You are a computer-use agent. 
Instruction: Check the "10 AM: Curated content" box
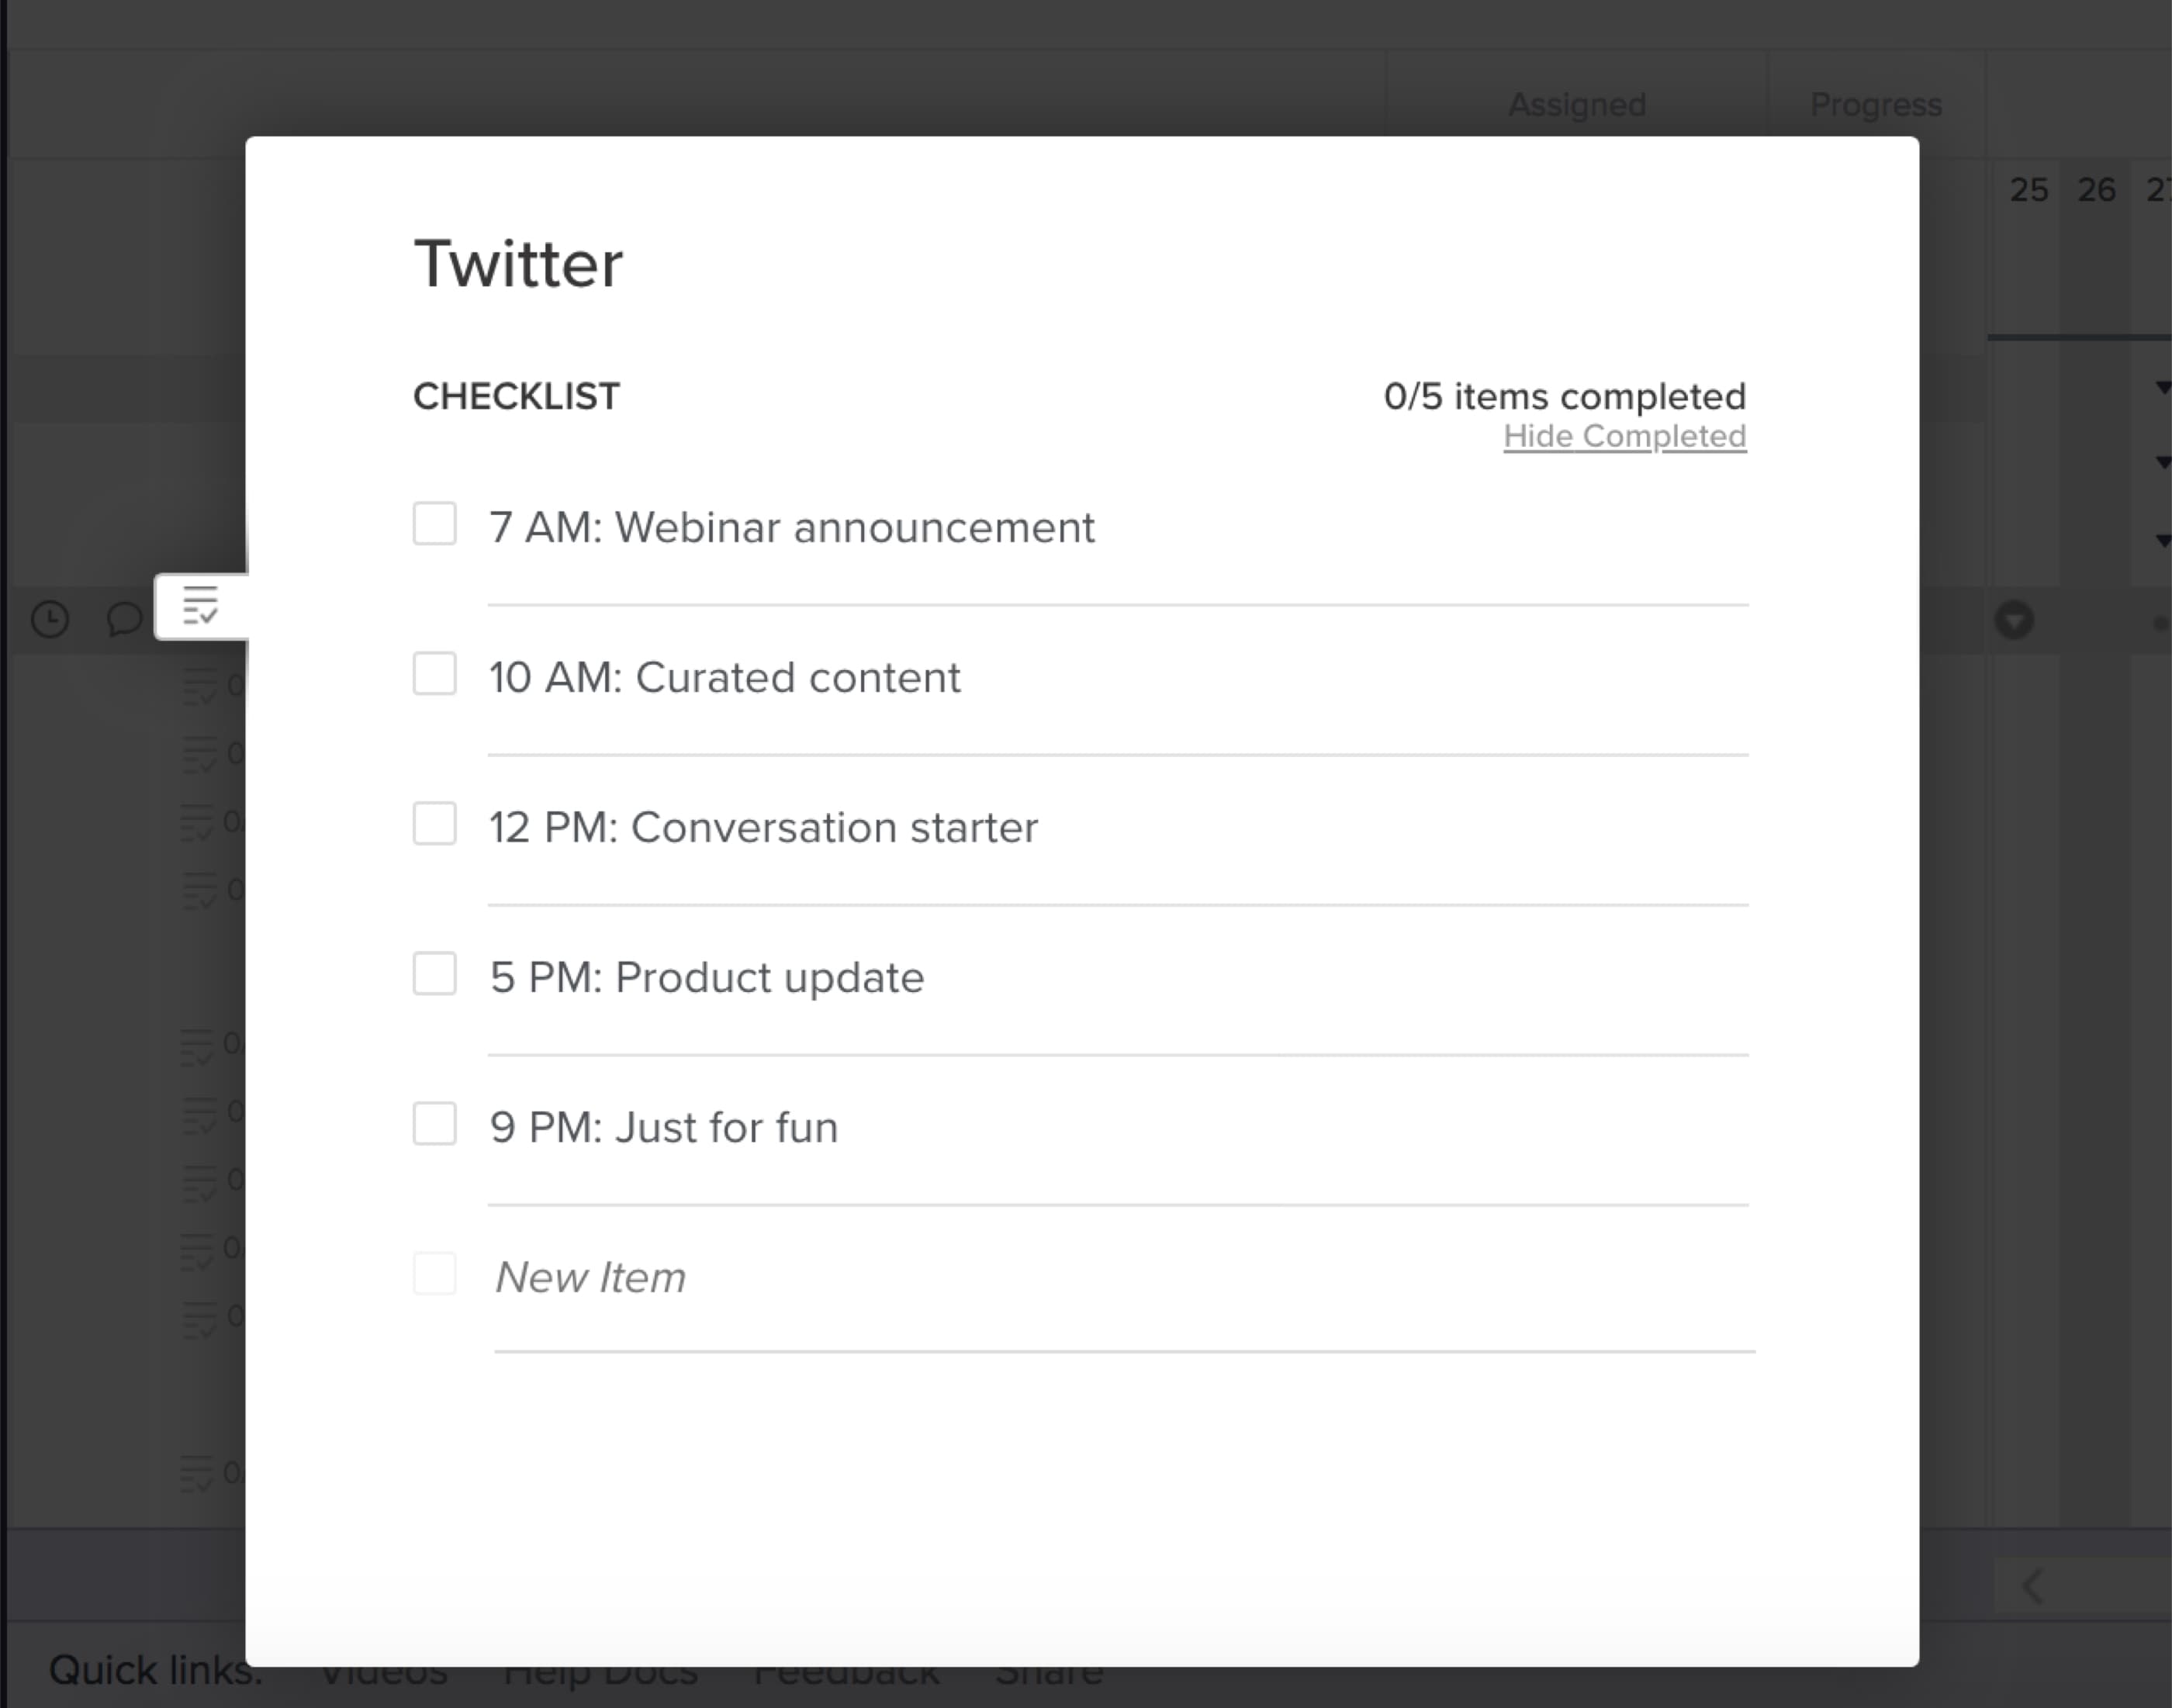pyautogui.click(x=434, y=674)
